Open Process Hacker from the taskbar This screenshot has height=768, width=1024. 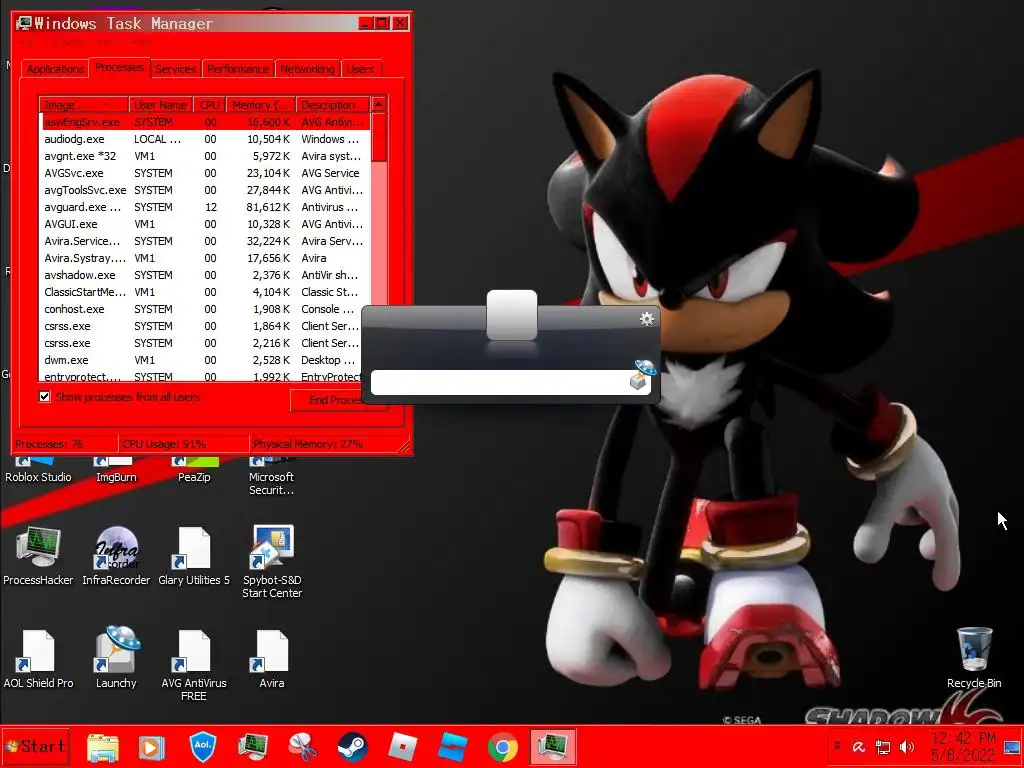coord(253,747)
